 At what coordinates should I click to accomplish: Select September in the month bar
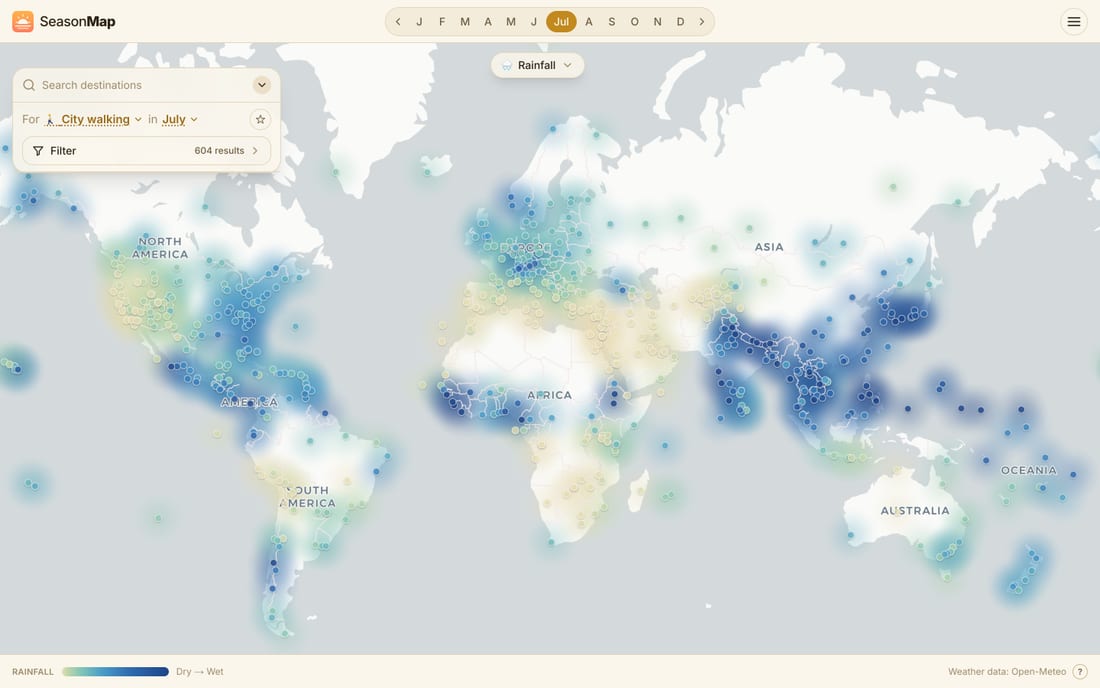(x=612, y=22)
